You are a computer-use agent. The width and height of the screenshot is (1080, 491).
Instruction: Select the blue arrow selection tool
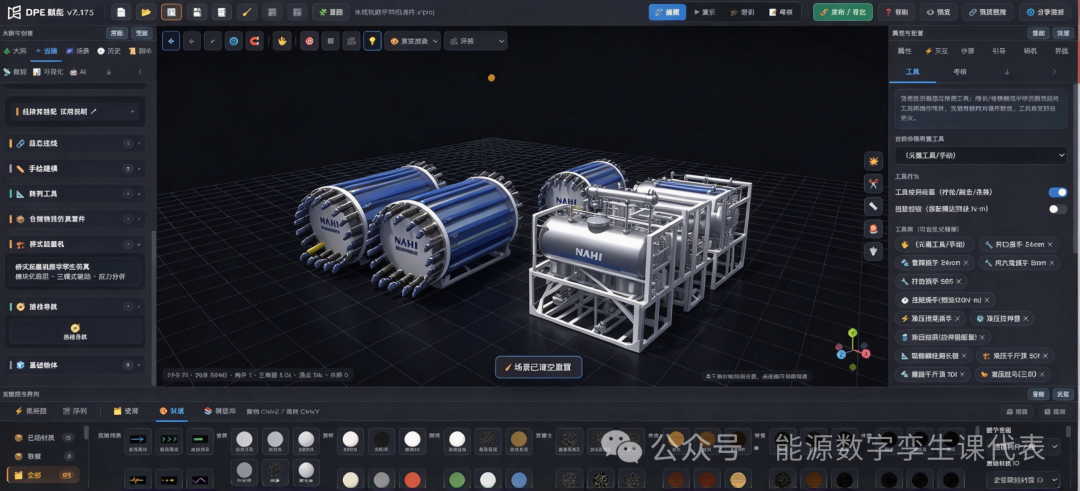tap(171, 41)
